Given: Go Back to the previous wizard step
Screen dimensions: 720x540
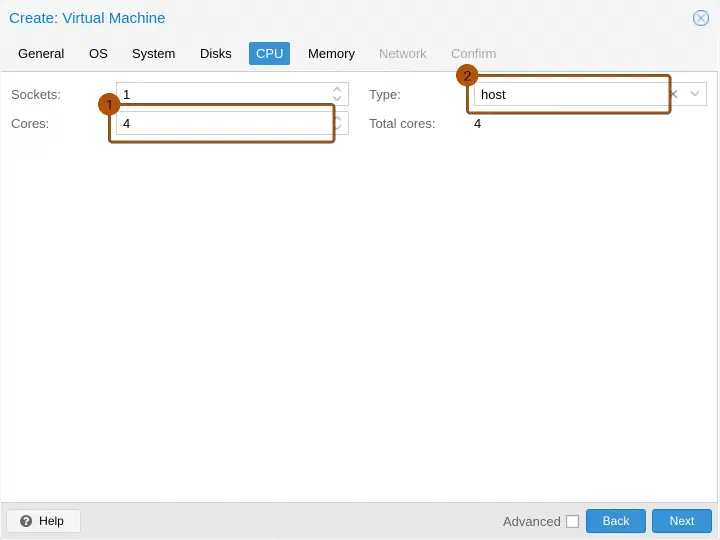Looking at the screenshot, I should point(616,521).
